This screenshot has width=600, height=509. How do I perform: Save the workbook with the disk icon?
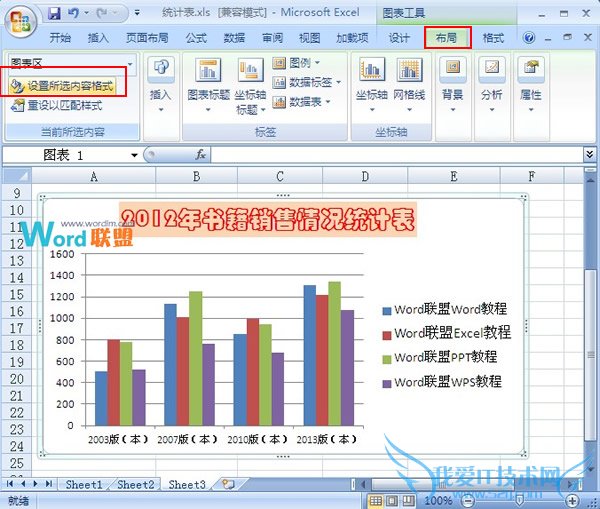(55, 13)
